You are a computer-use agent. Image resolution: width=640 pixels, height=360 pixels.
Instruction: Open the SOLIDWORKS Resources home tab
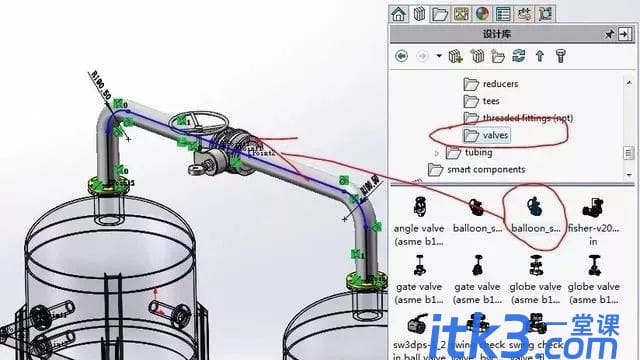coord(398,14)
